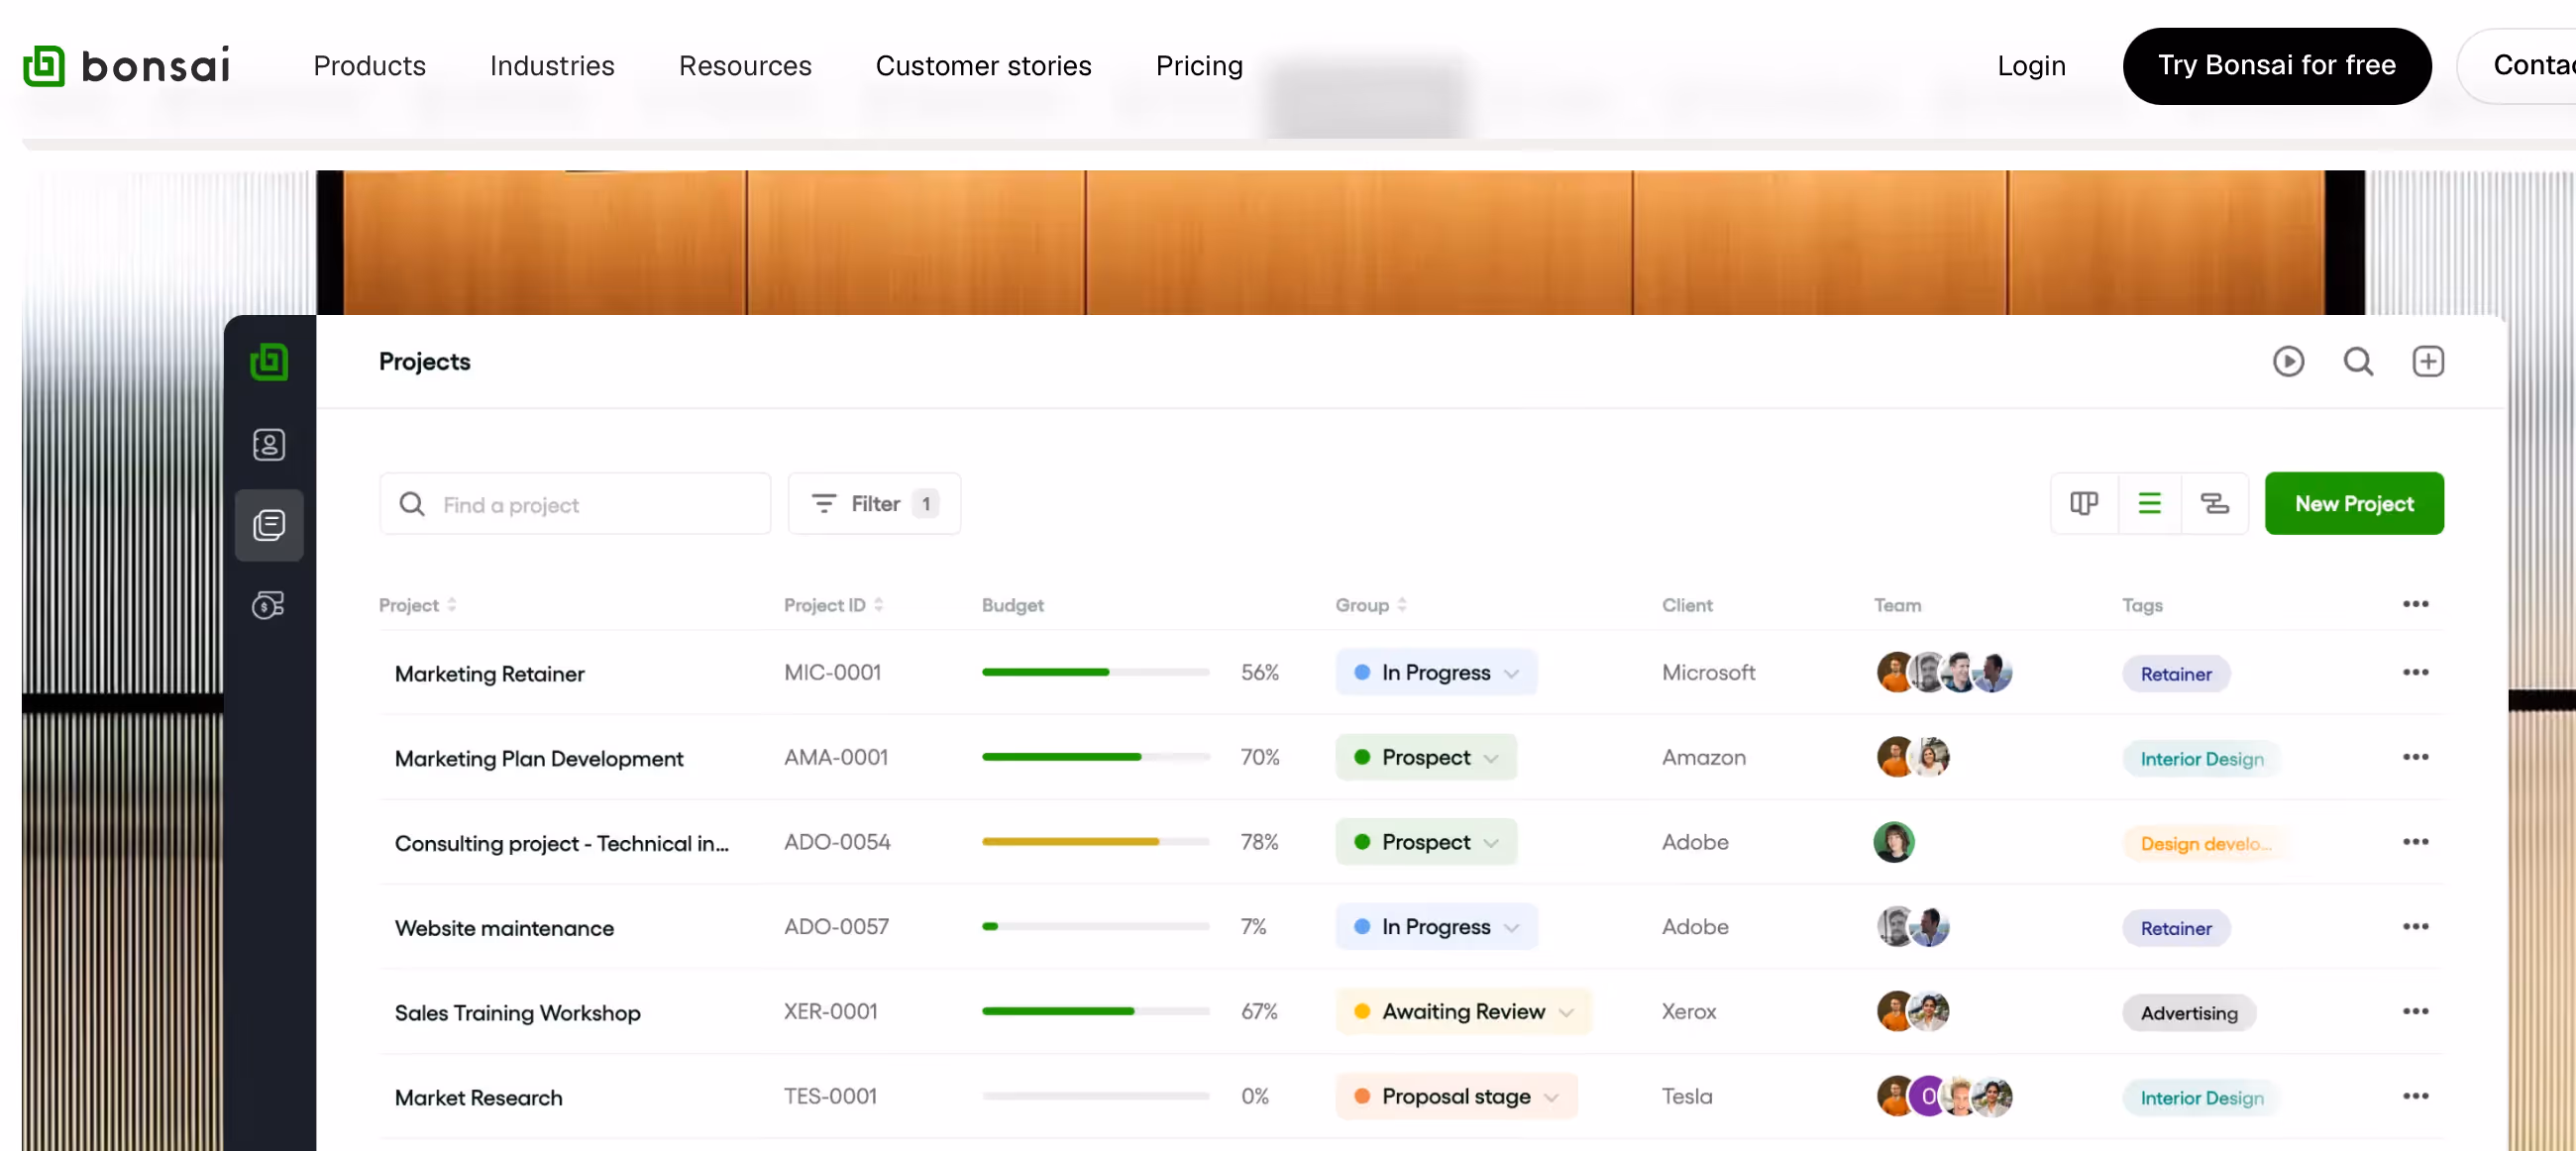
Task: Click the Tesla client cell
Action: tap(1687, 1097)
